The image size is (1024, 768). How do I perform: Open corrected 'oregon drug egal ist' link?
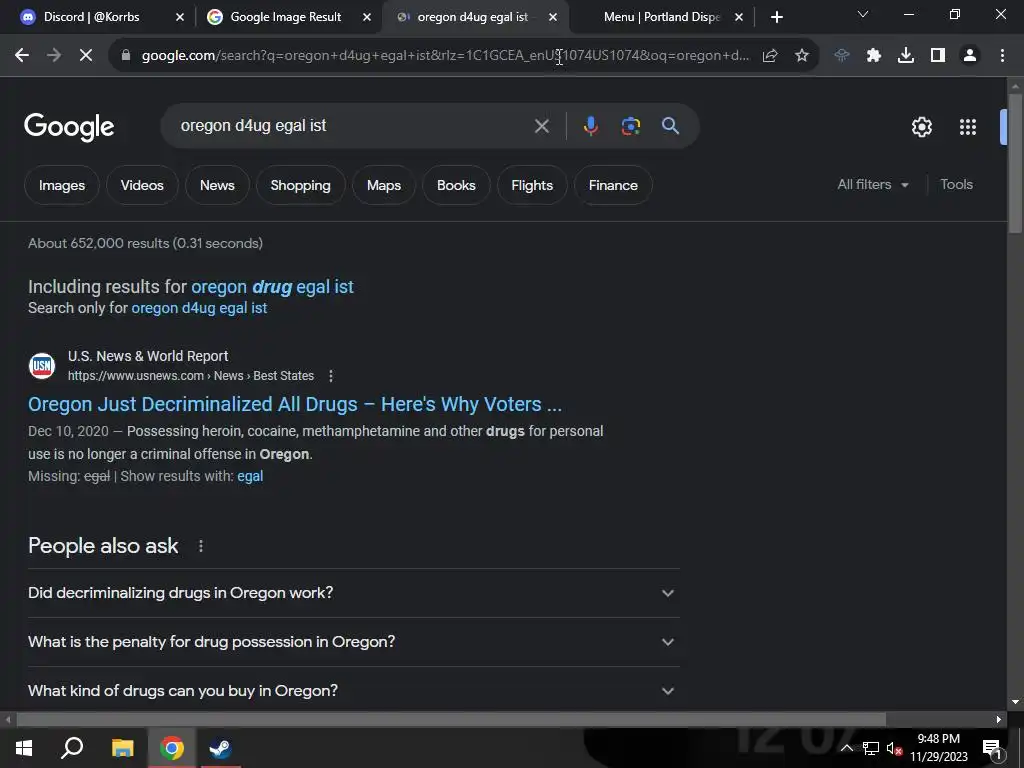[272, 287]
